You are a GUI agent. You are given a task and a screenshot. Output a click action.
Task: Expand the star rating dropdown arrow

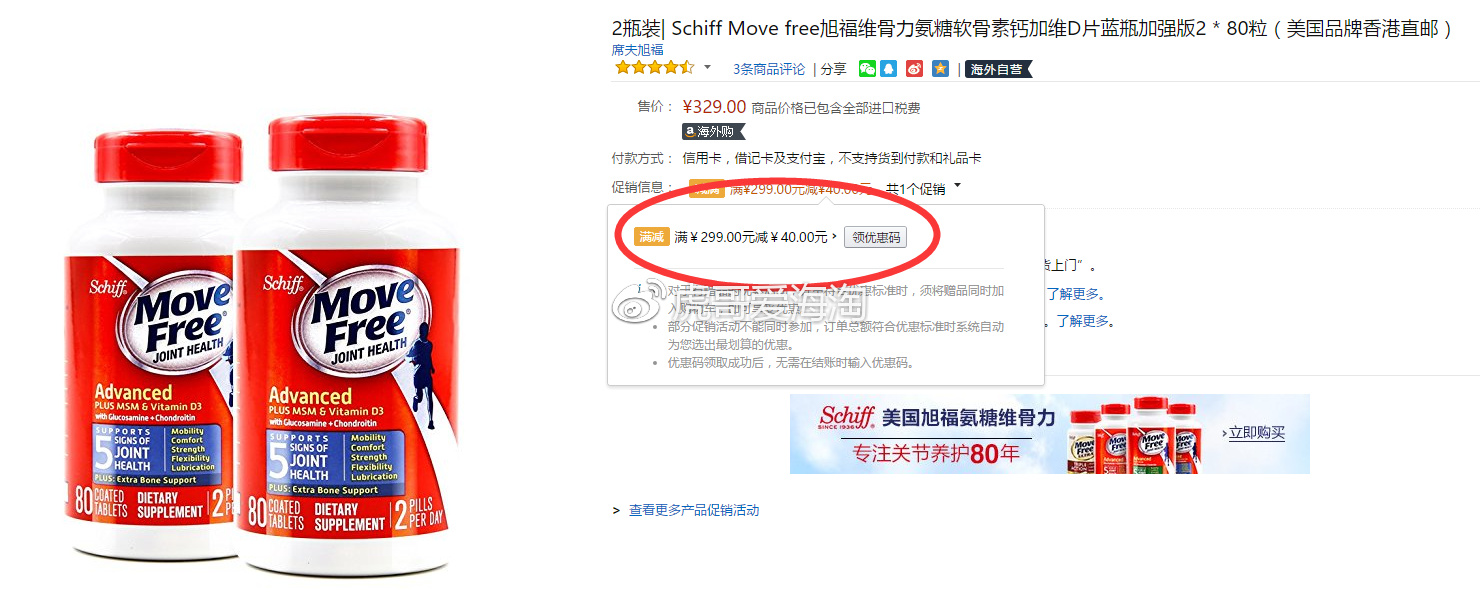point(708,68)
